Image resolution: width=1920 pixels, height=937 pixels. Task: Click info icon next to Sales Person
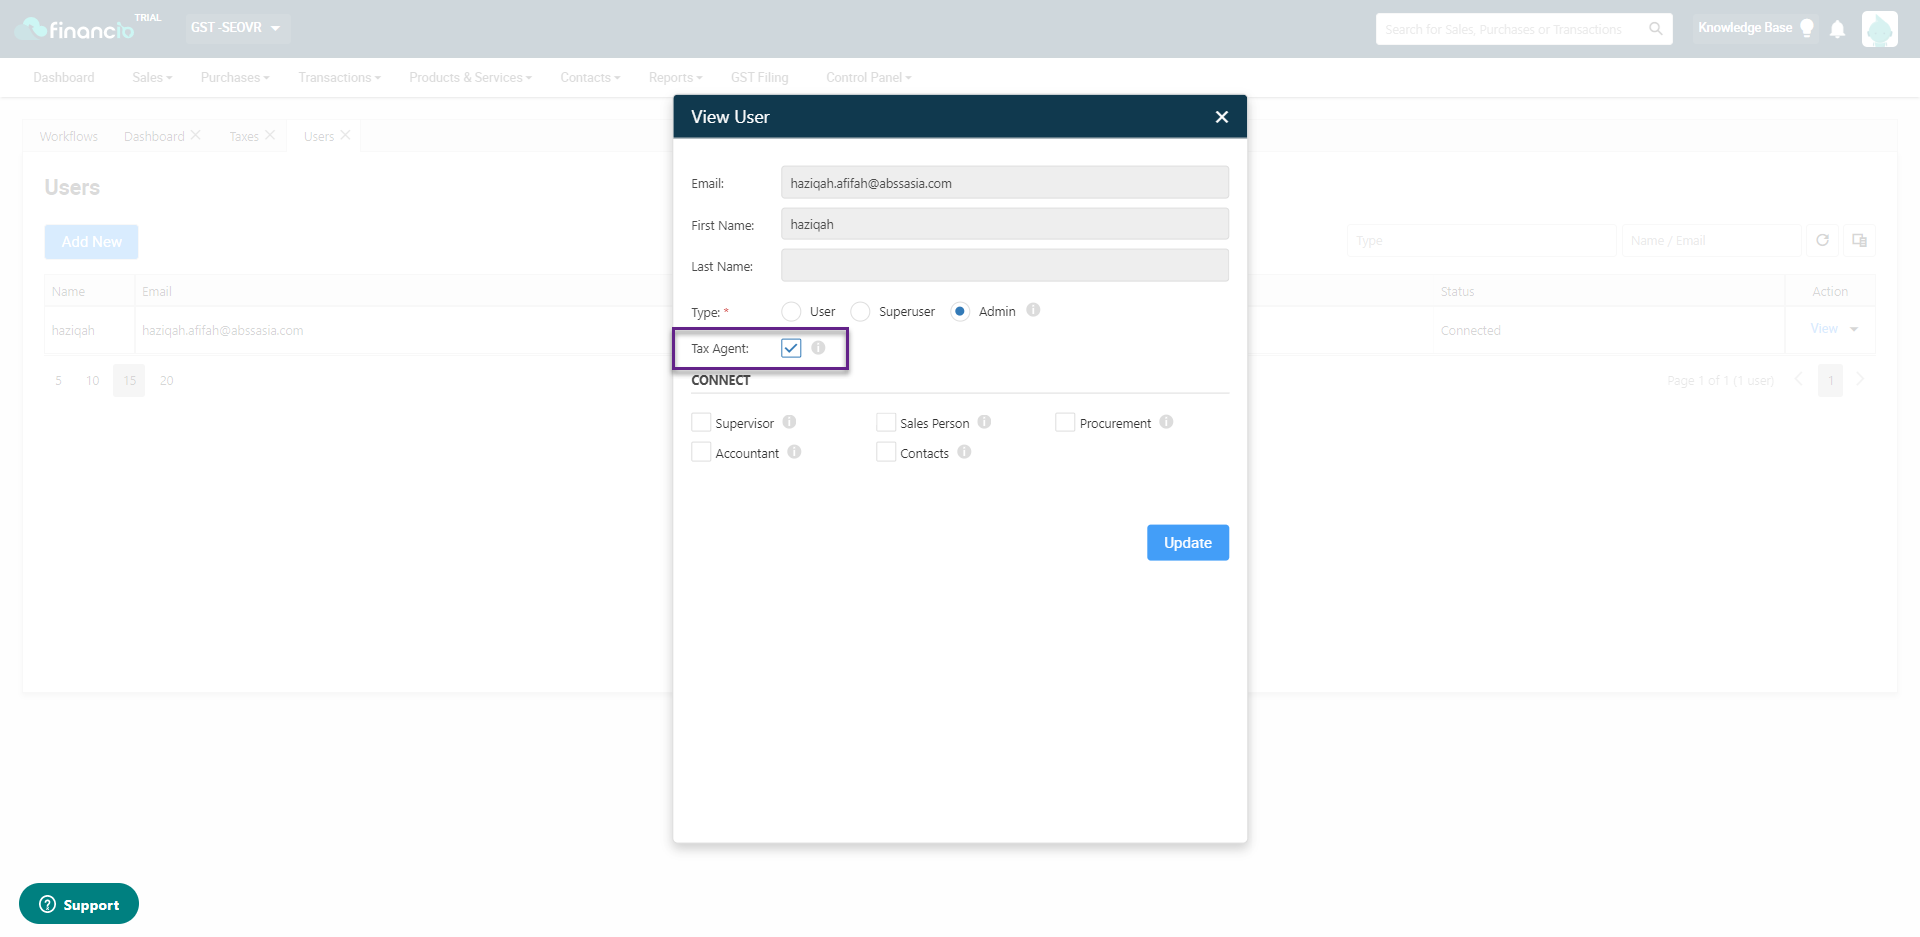coord(984,422)
